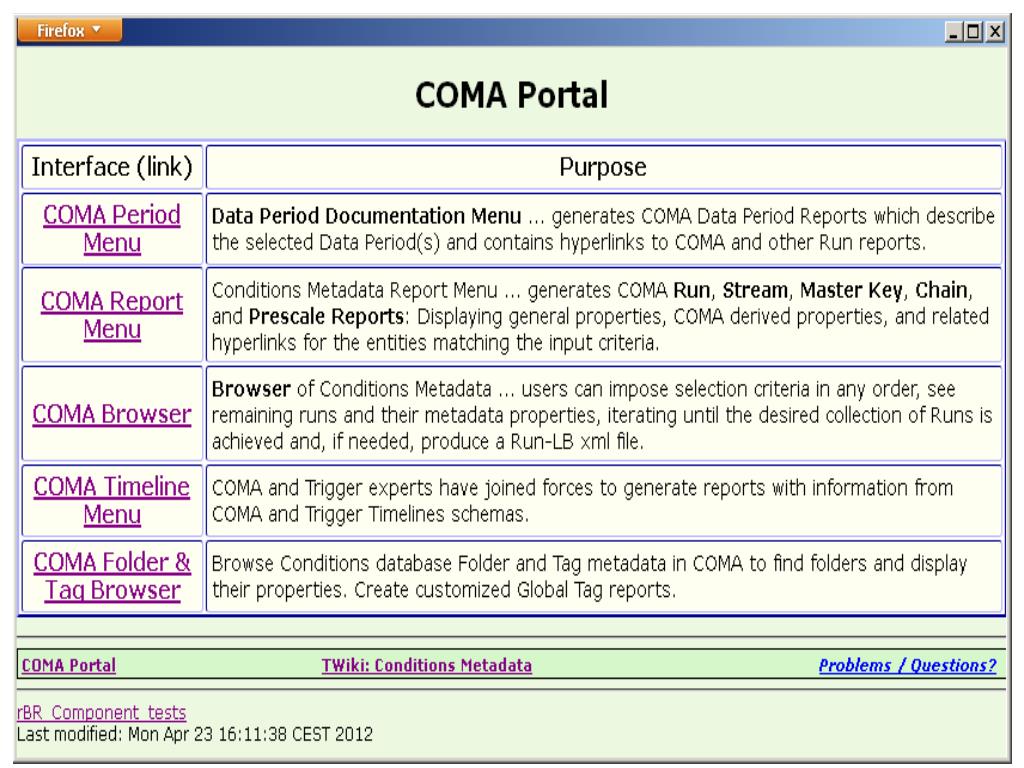
Task: Open the COMA Browser link
Action: [112, 414]
